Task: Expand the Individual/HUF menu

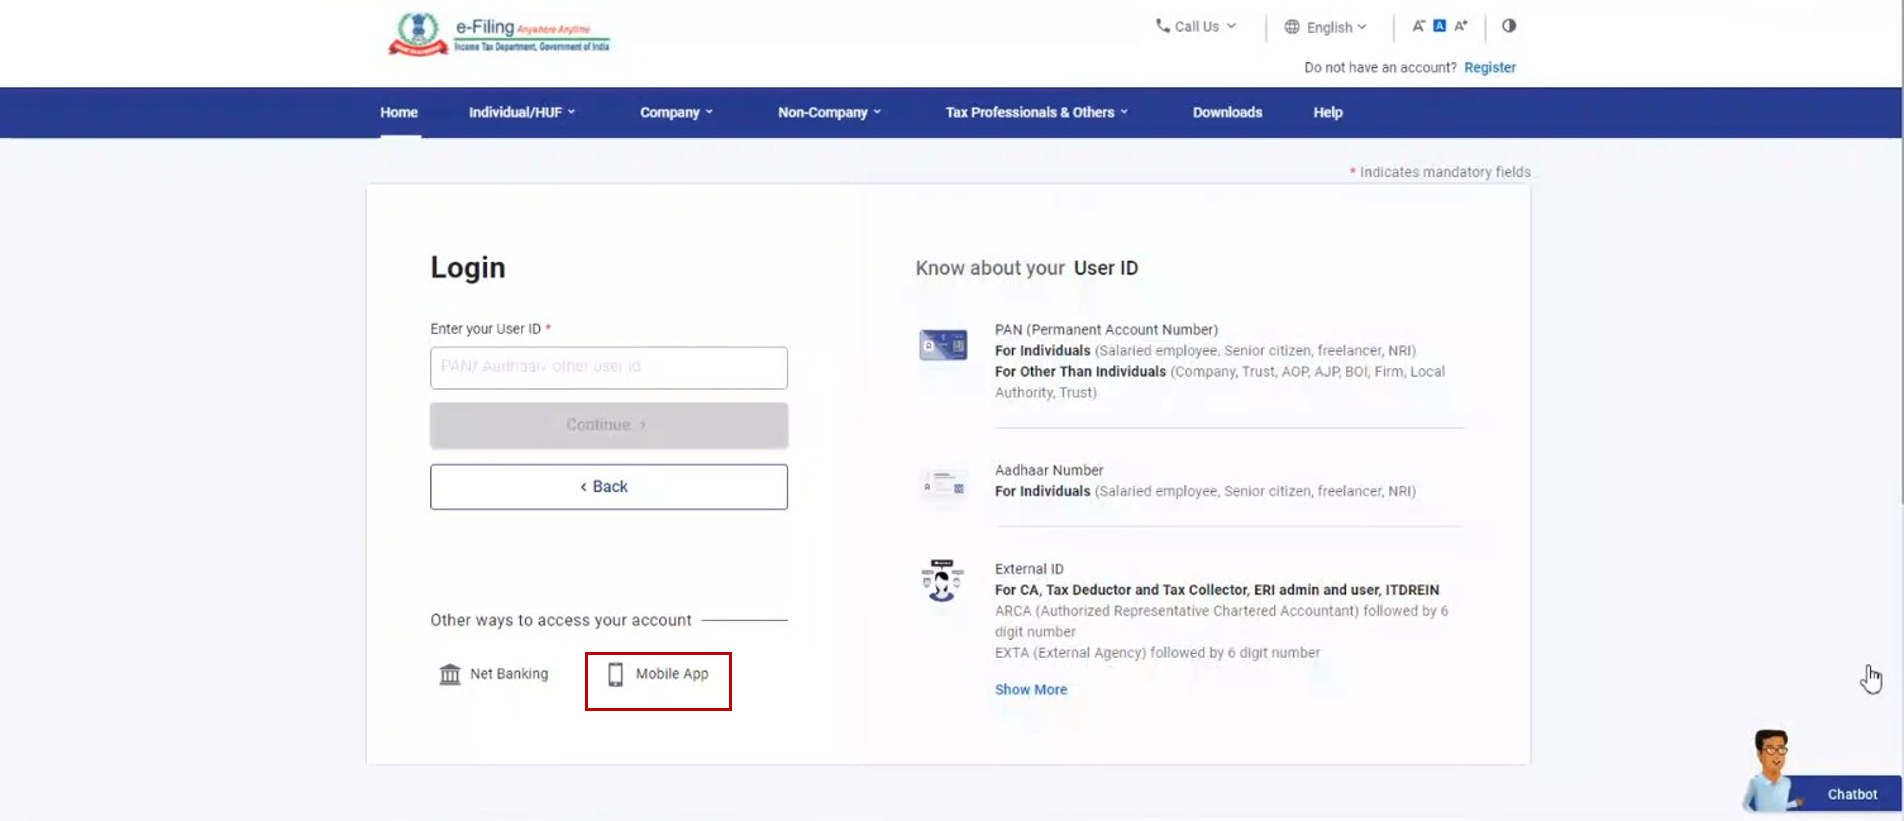Action: click(521, 113)
